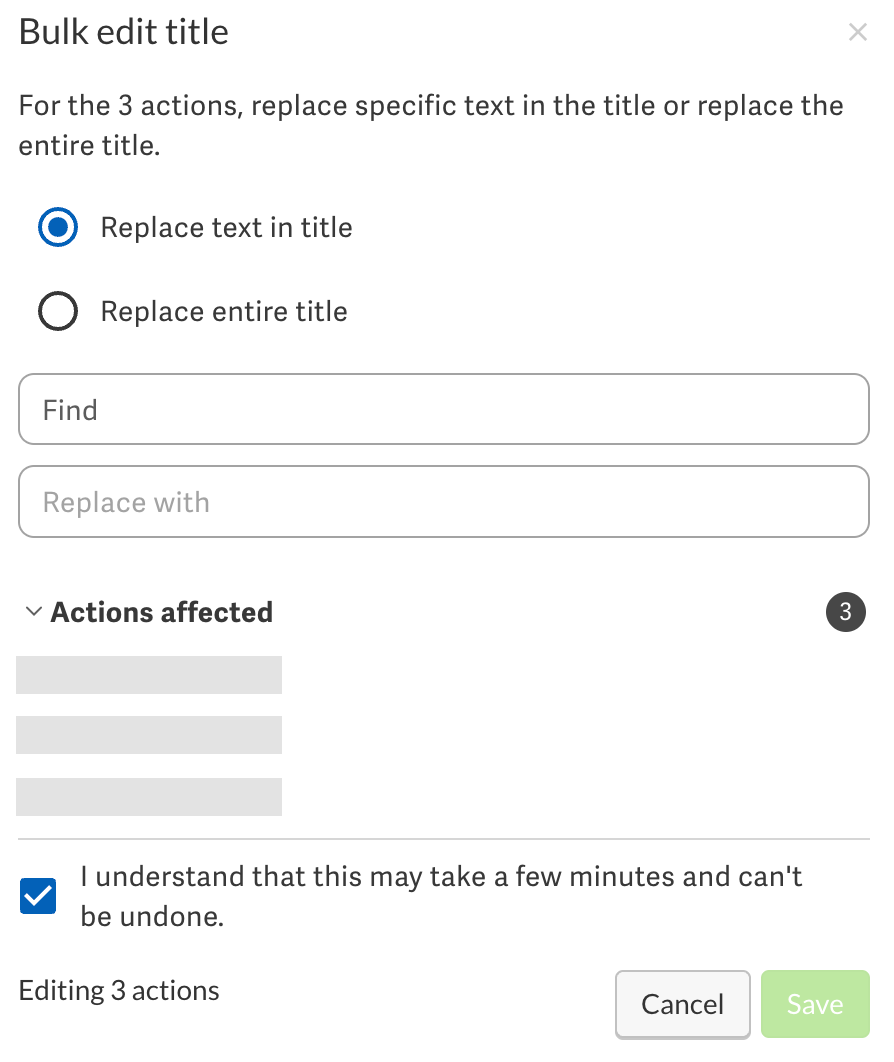Uncheck the I understand confirmation checkbox

pos(38,896)
